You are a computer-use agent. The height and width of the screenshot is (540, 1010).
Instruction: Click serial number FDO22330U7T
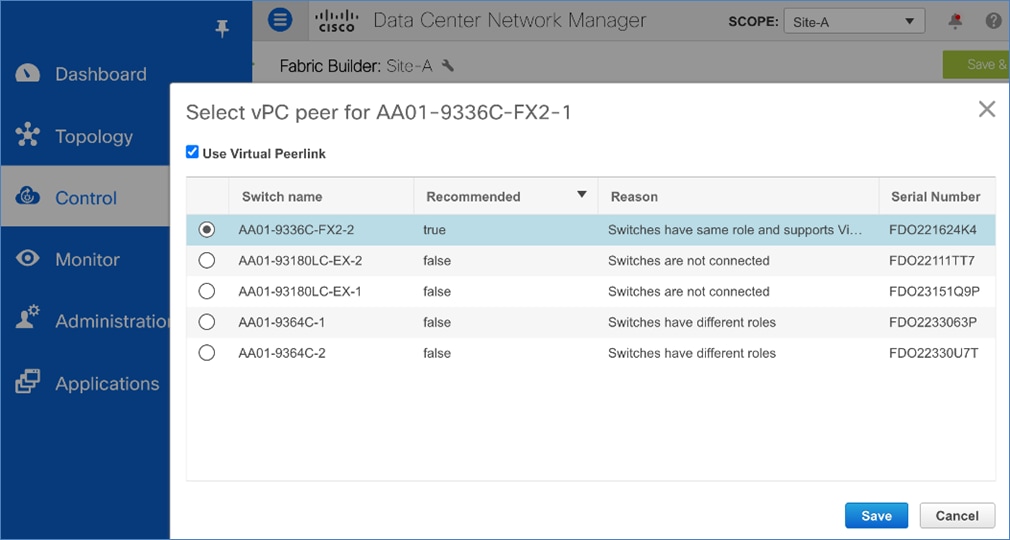(x=933, y=353)
